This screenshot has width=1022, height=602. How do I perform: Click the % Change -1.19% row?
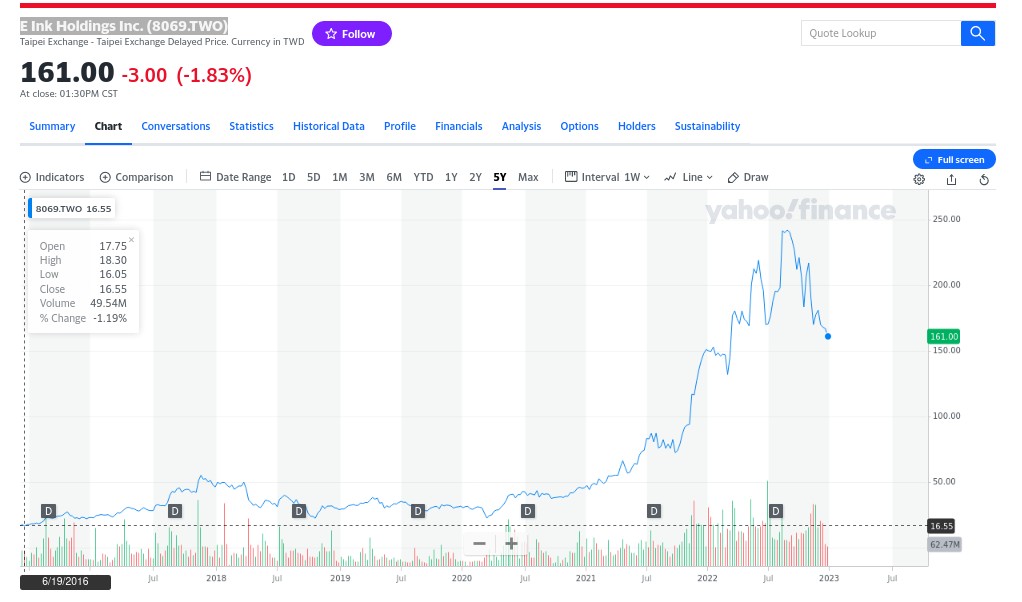[x=83, y=318]
